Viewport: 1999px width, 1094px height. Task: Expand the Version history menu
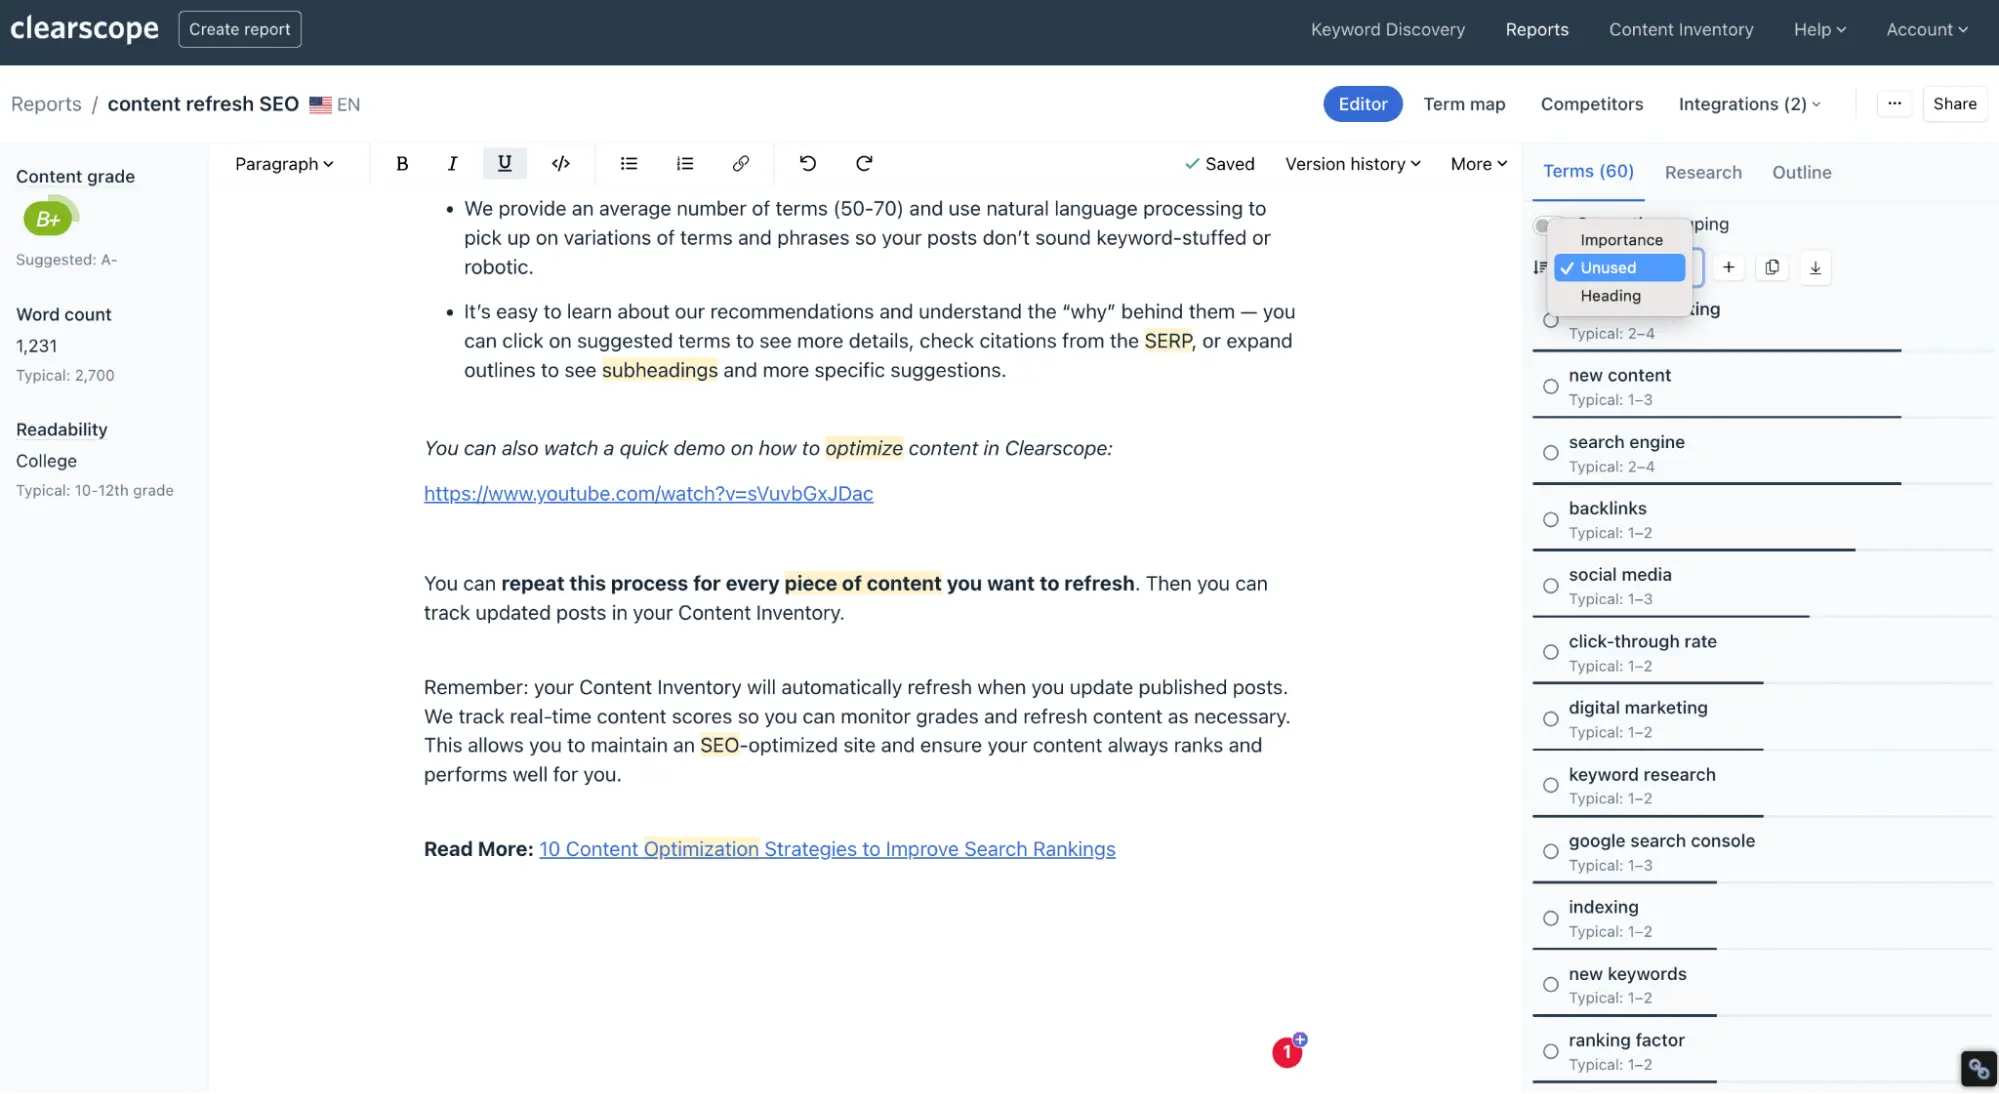(x=1352, y=164)
